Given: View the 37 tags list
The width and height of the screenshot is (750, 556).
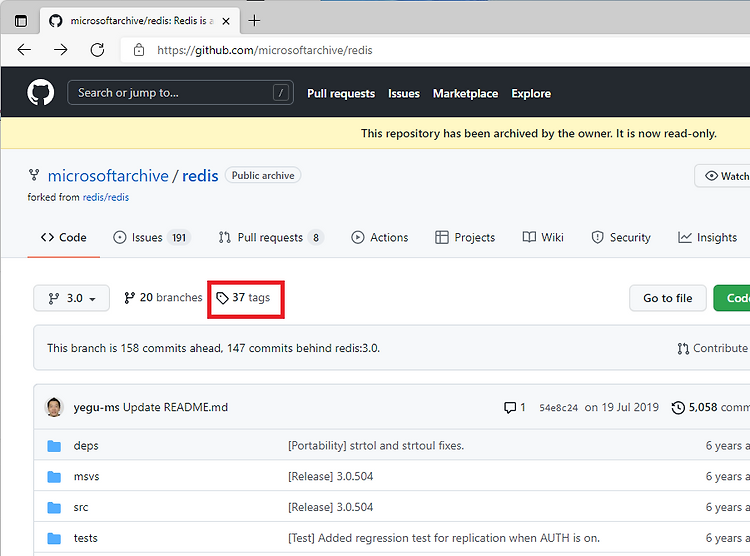Looking at the screenshot, I should 243,298.
